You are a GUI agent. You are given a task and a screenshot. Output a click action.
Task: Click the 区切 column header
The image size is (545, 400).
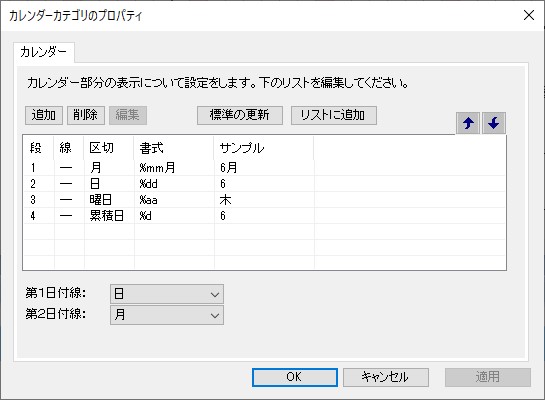(109, 148)
